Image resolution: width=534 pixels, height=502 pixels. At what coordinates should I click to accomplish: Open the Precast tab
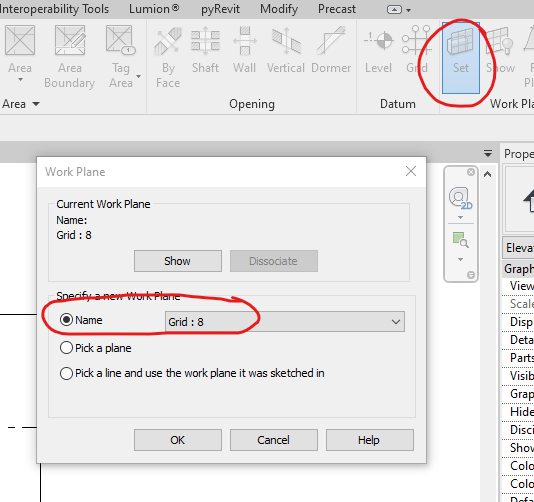tap(337, 9)
